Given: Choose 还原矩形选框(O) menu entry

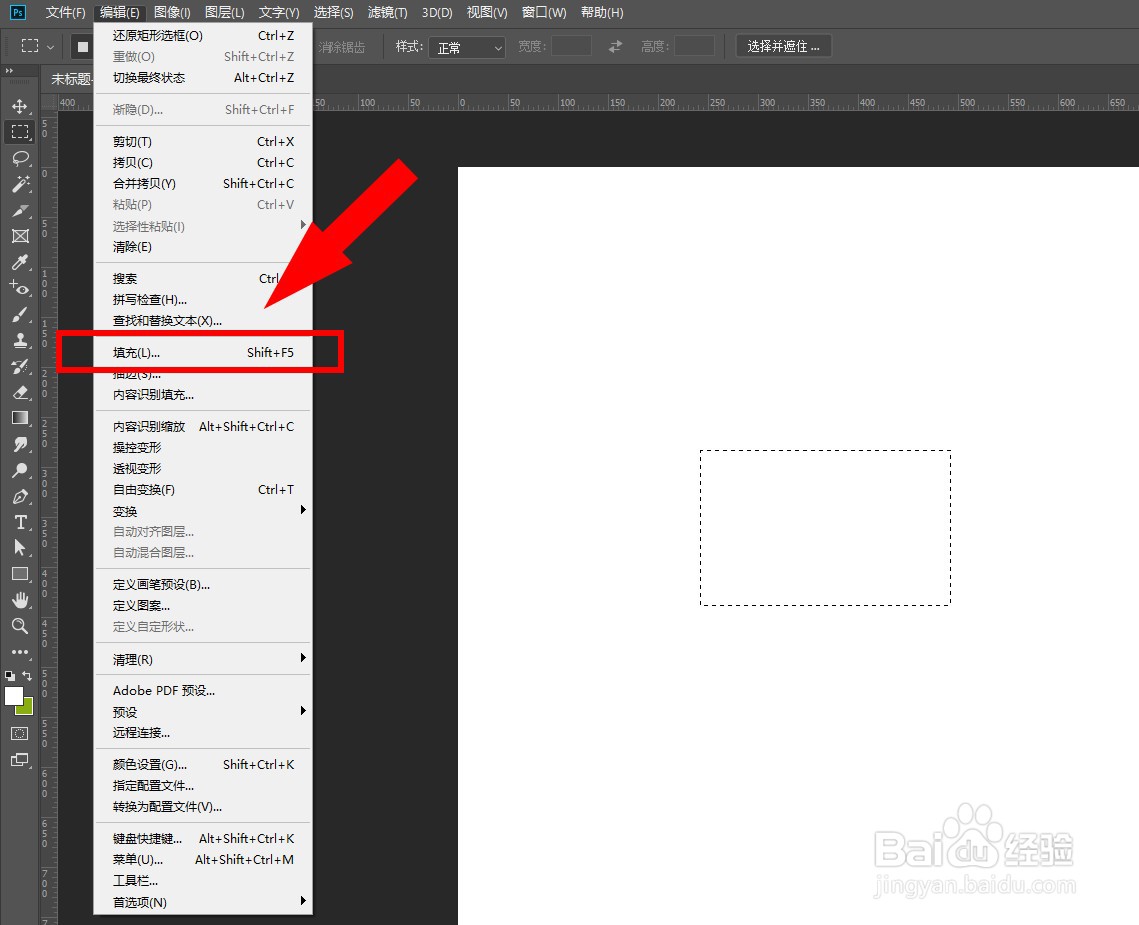Looking at the screenshot, I should [x=203, y=36].
